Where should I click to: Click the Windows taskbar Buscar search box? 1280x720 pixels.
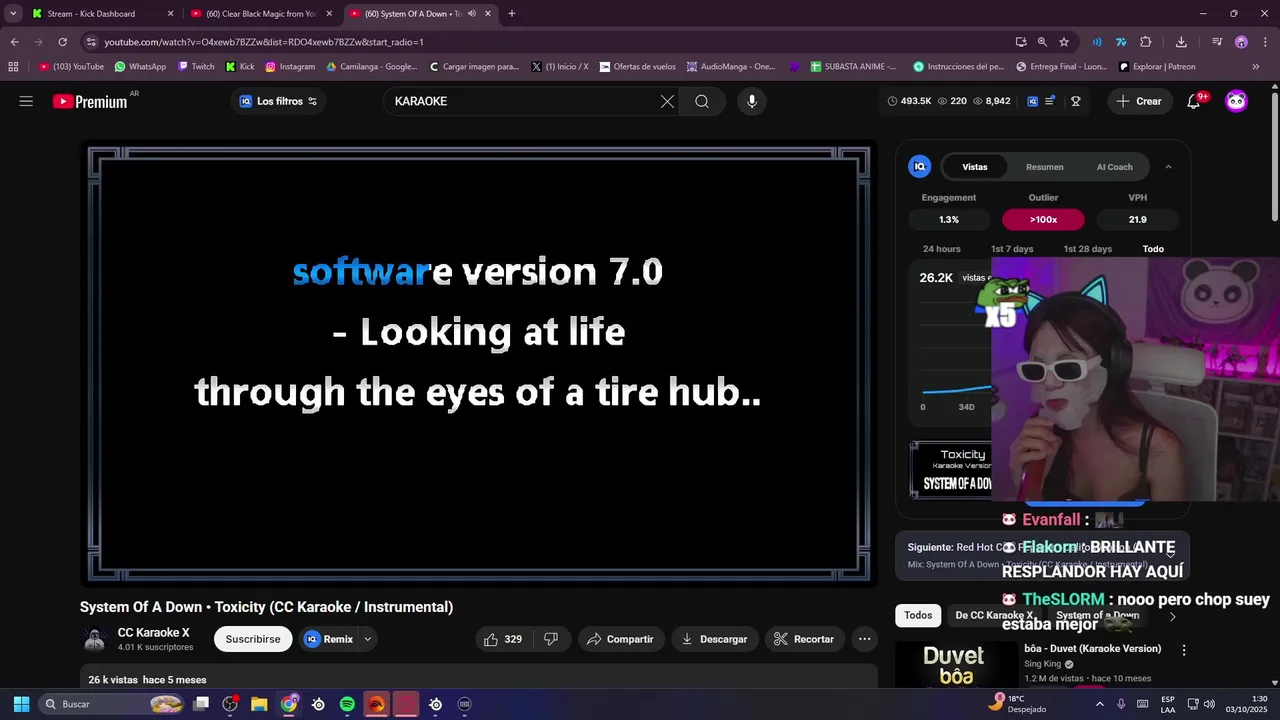point(113,704)
